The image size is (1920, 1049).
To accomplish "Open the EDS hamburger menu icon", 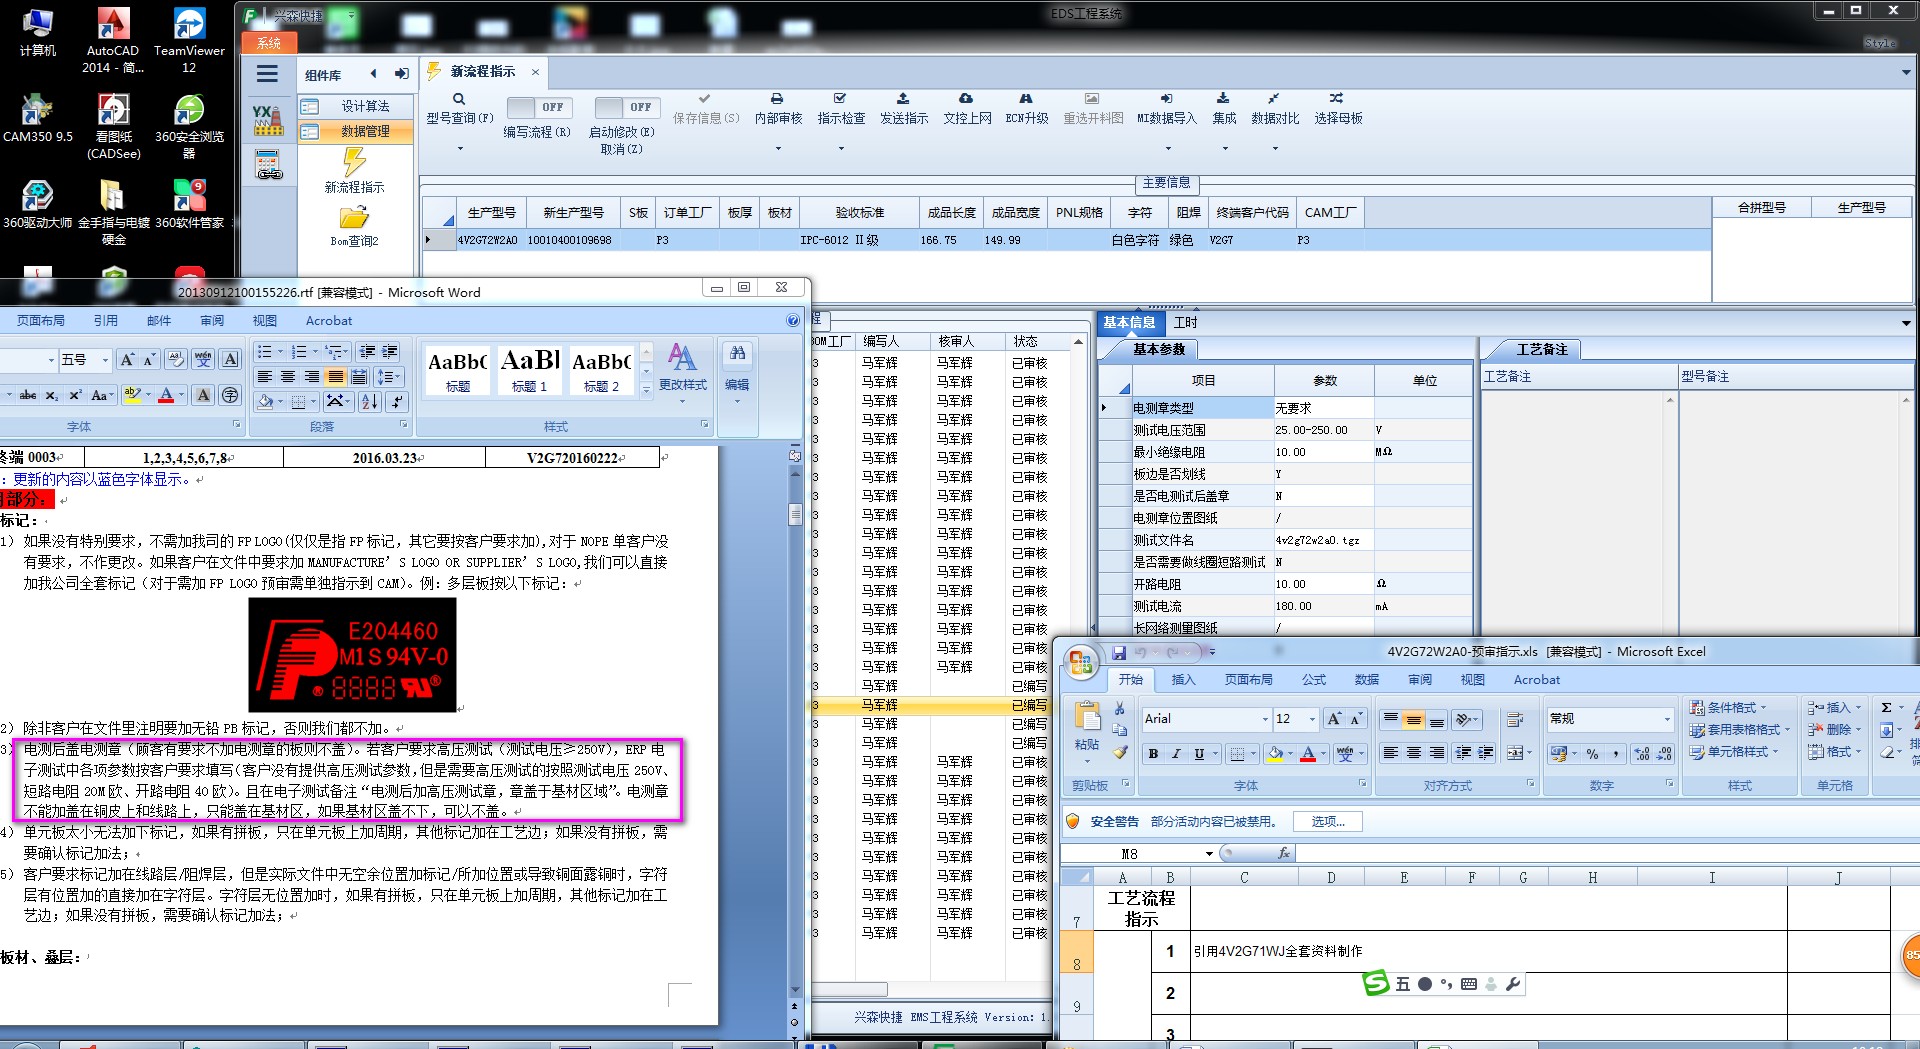I will pyautogui.click(x=267, y=74).
